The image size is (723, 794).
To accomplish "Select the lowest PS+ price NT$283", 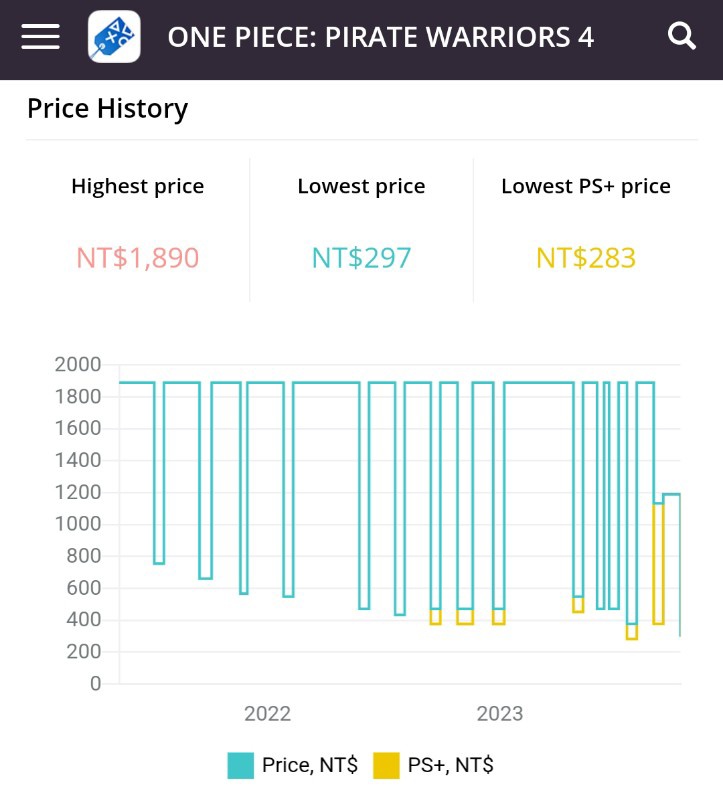I will tap(586, 258).
